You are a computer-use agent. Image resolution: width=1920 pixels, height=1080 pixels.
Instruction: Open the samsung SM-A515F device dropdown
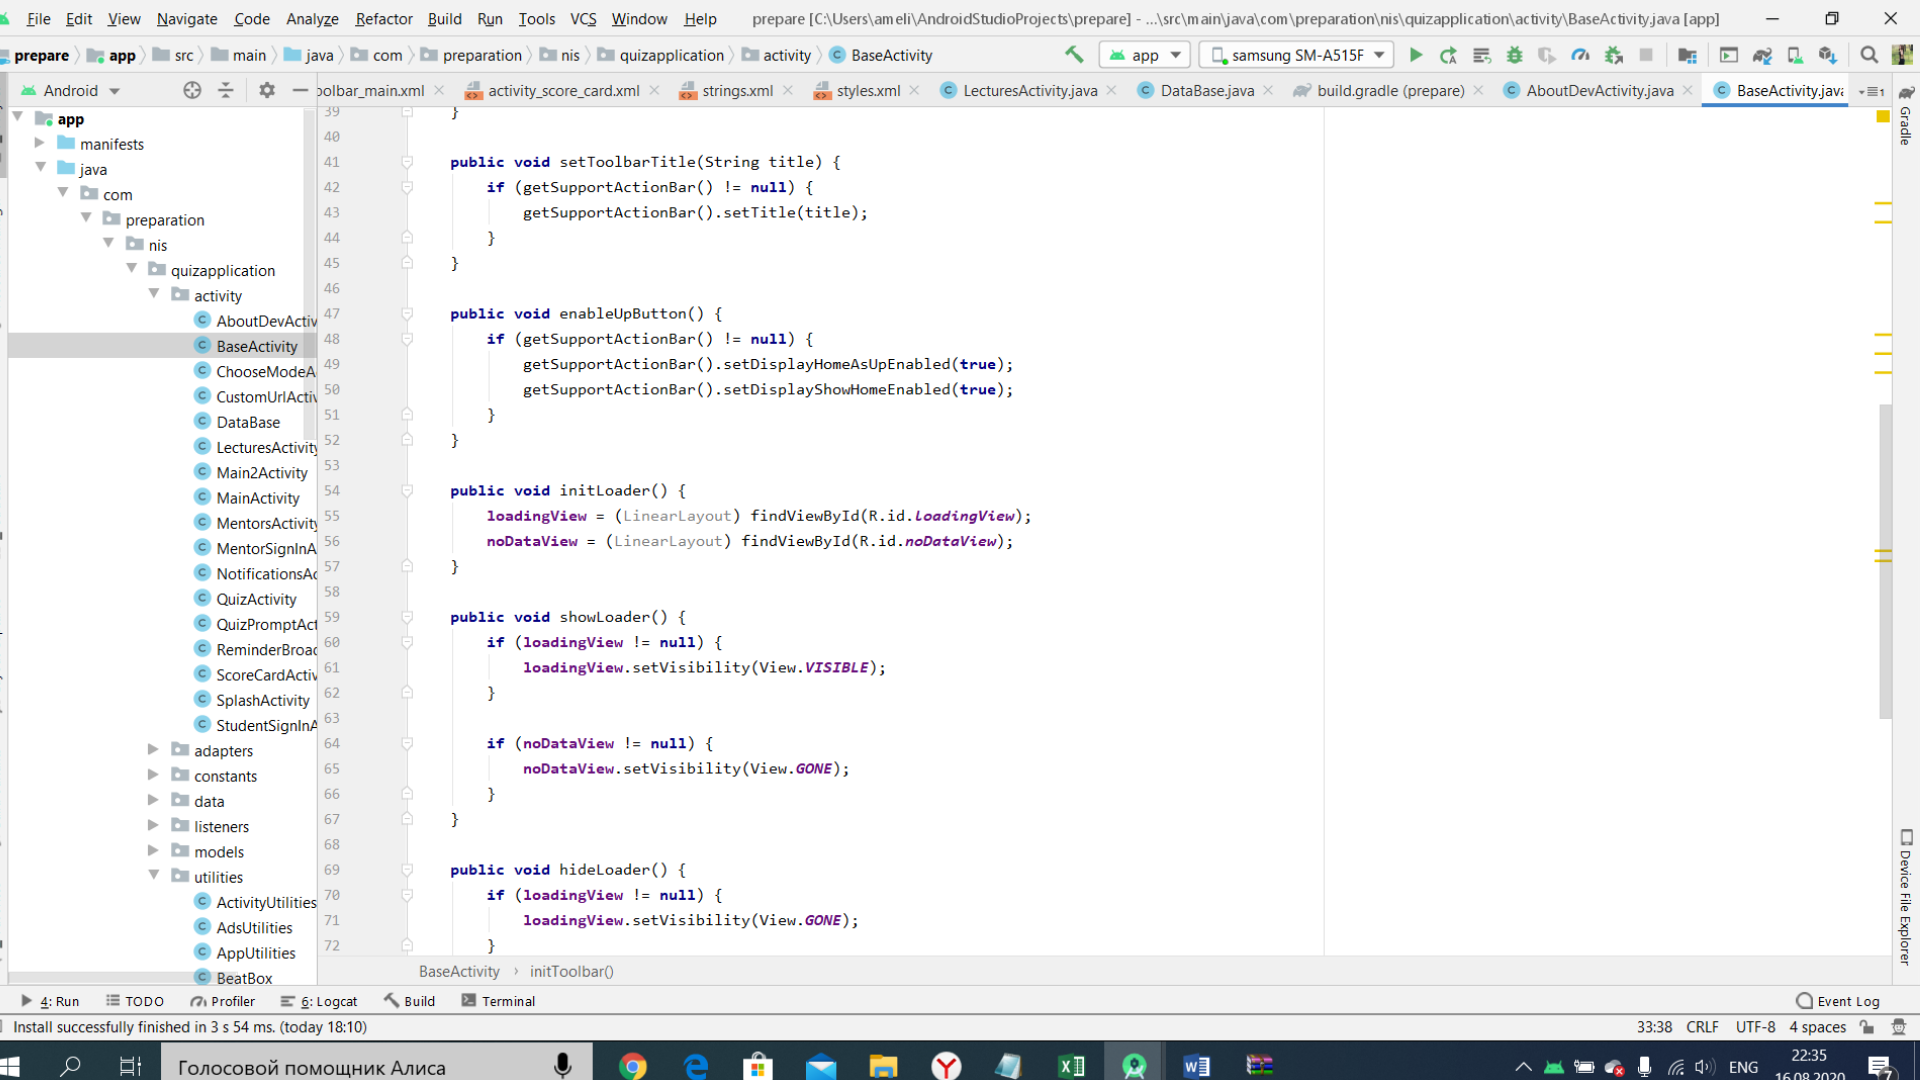pos(1297,55)
